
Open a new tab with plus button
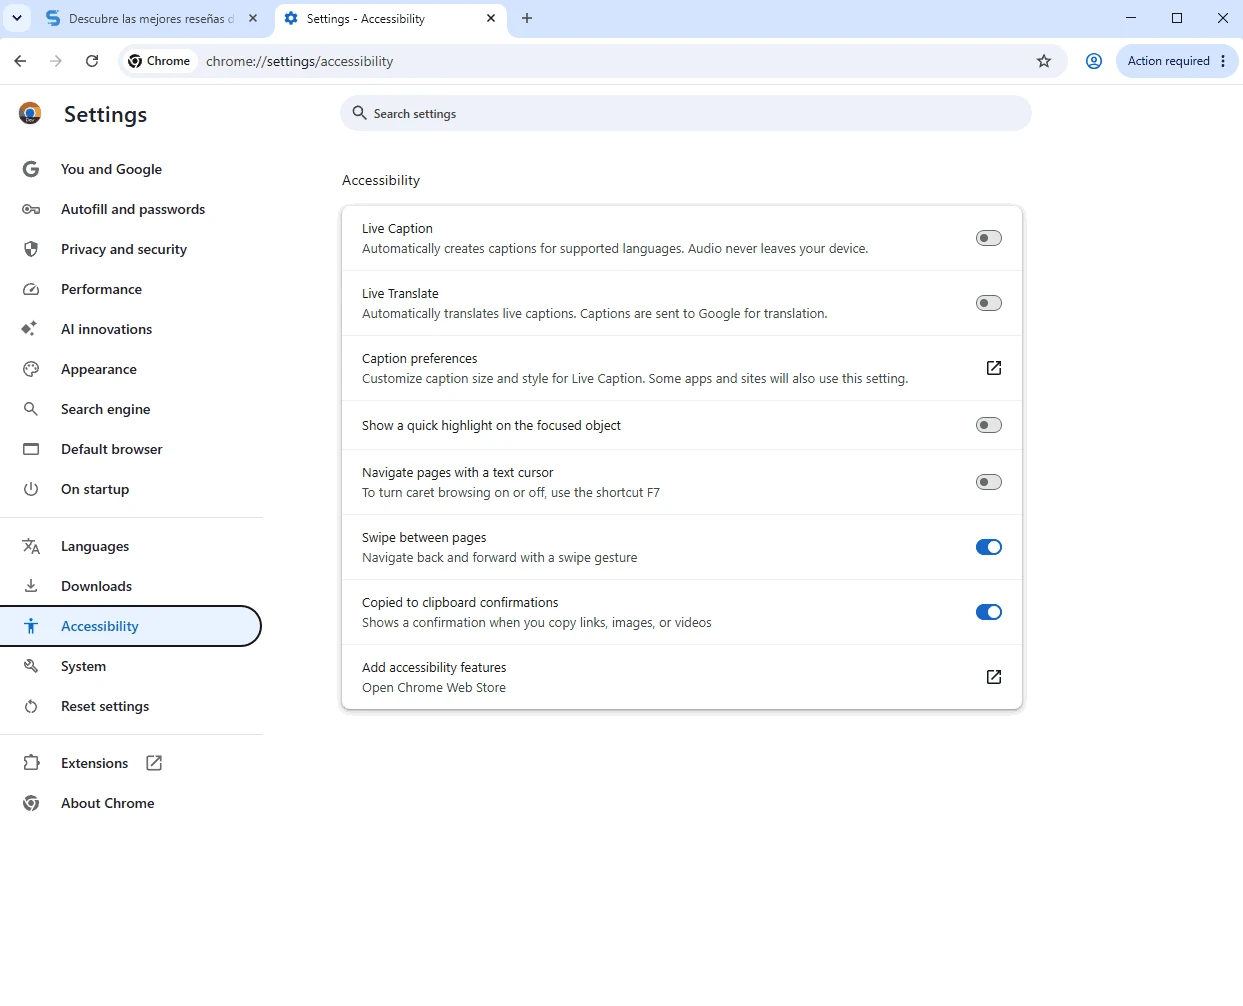[x=527, y=18]
